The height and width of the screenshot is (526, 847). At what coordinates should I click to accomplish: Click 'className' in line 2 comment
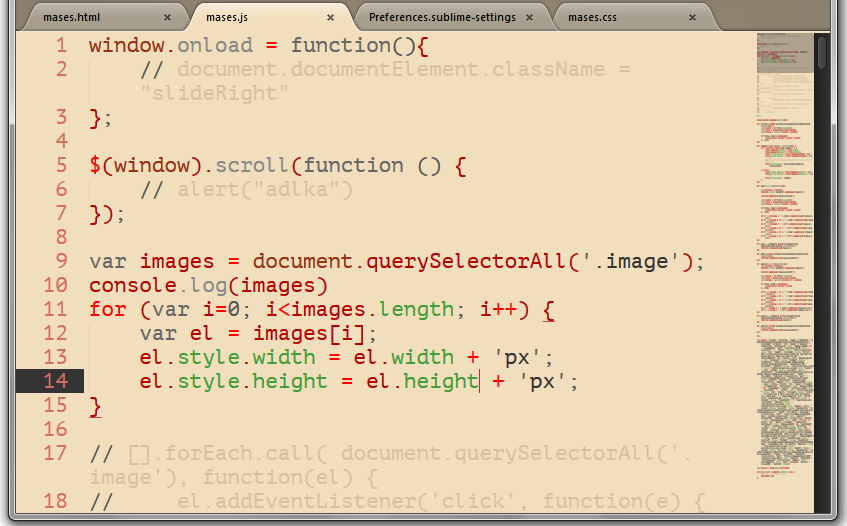click(548, 70)
